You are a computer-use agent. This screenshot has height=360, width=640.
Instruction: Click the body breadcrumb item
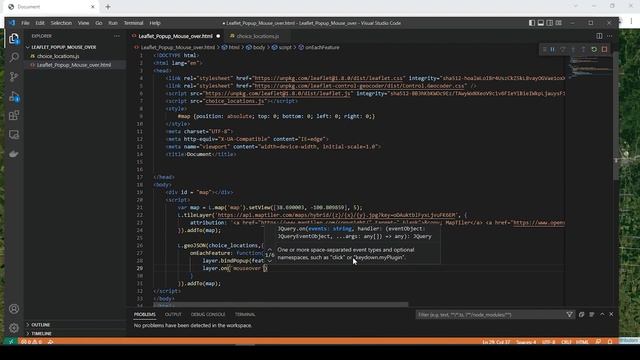point(256,47)
